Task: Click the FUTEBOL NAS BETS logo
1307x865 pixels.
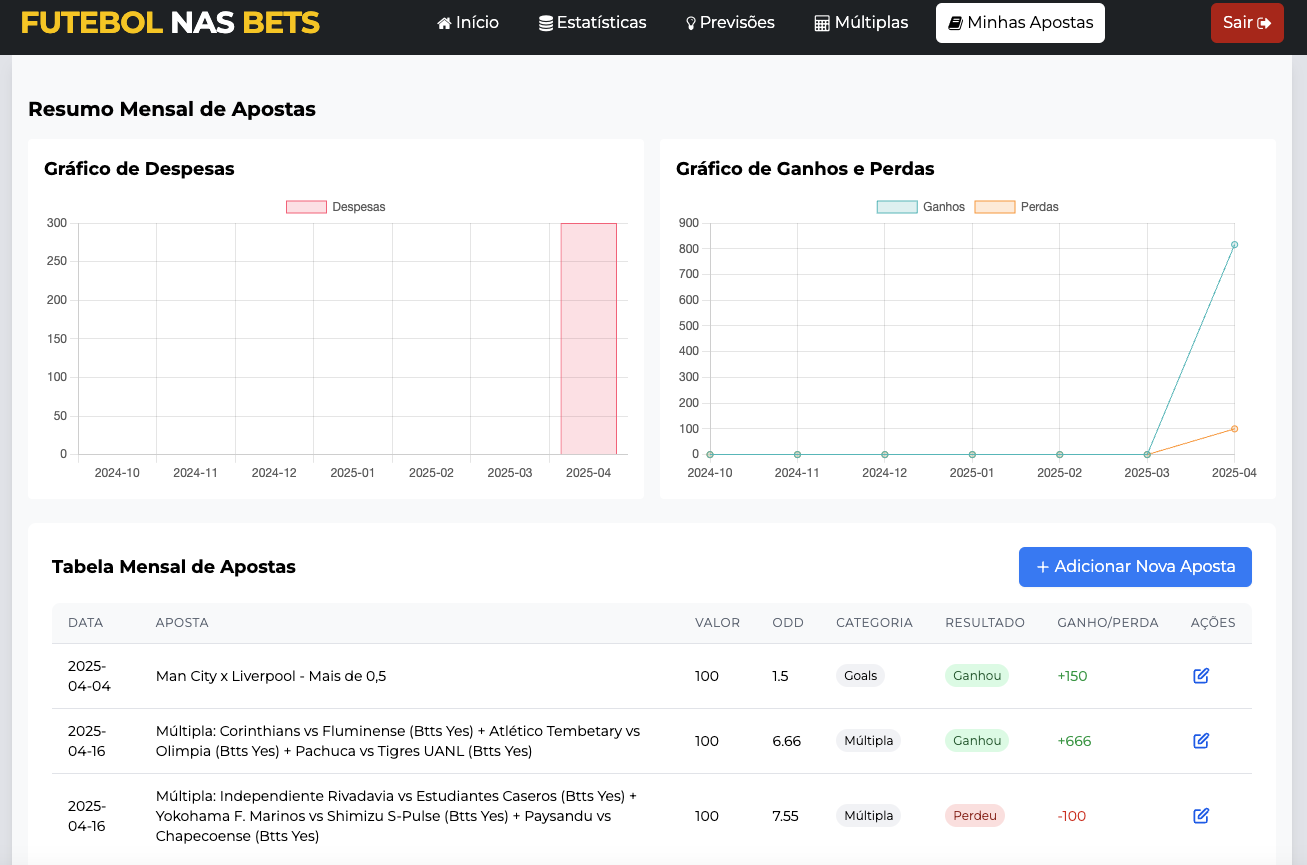Action: (x=170, y=23)
